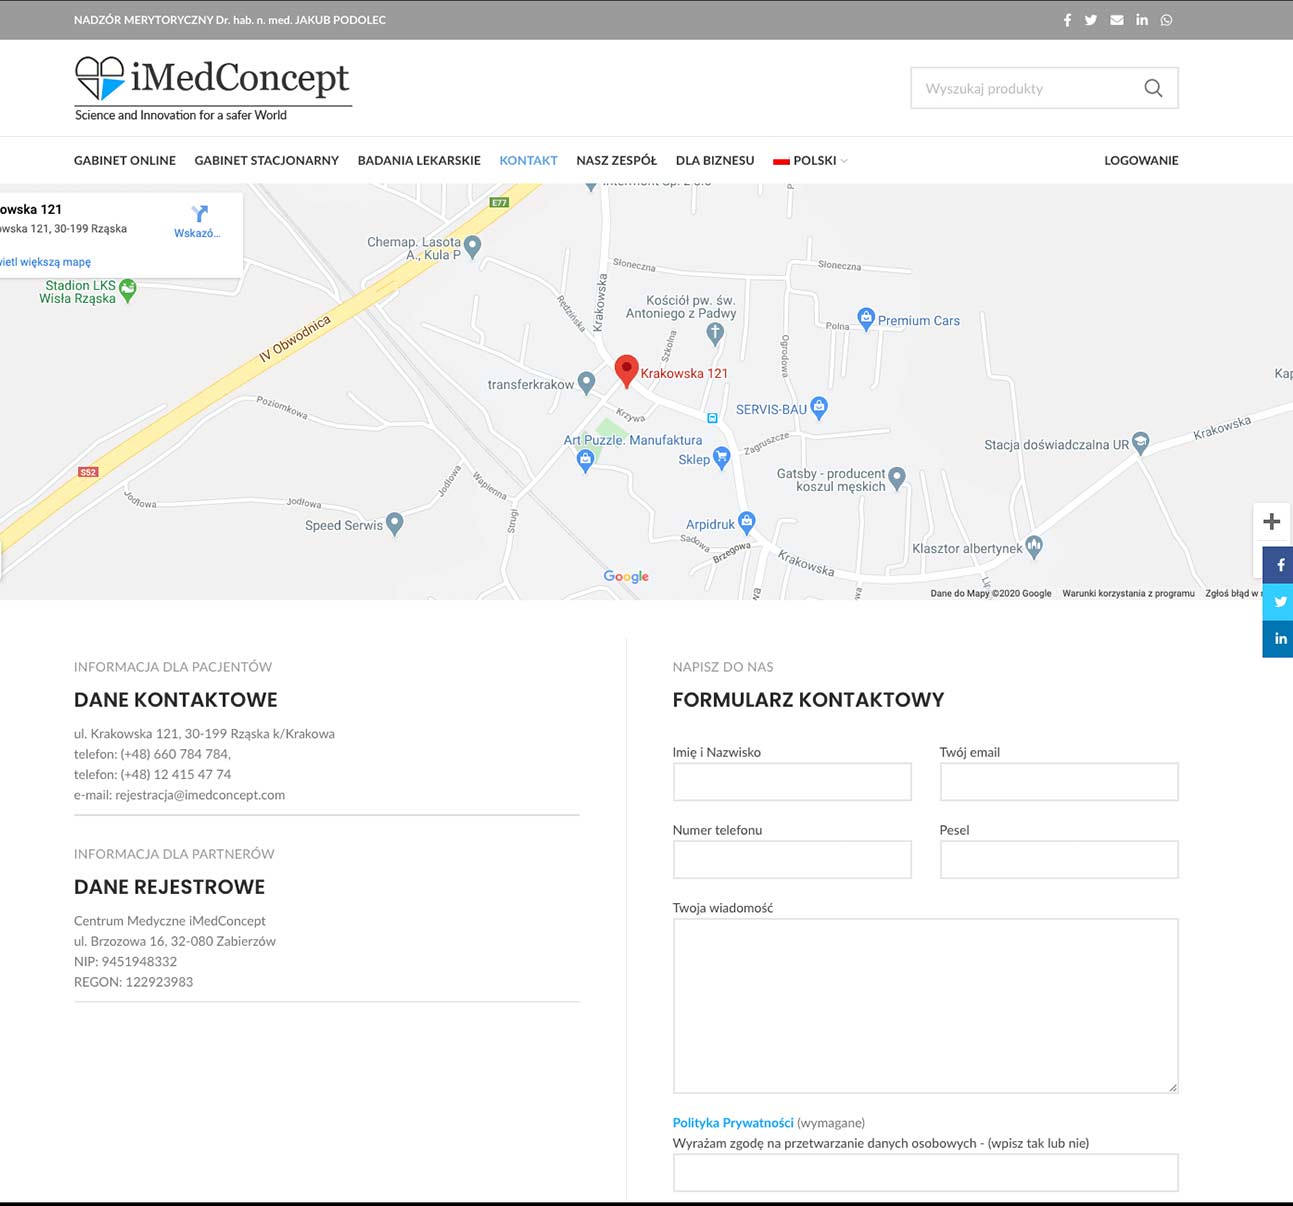Click the Sklep shopping cart marker

click(x=721, y=458)
